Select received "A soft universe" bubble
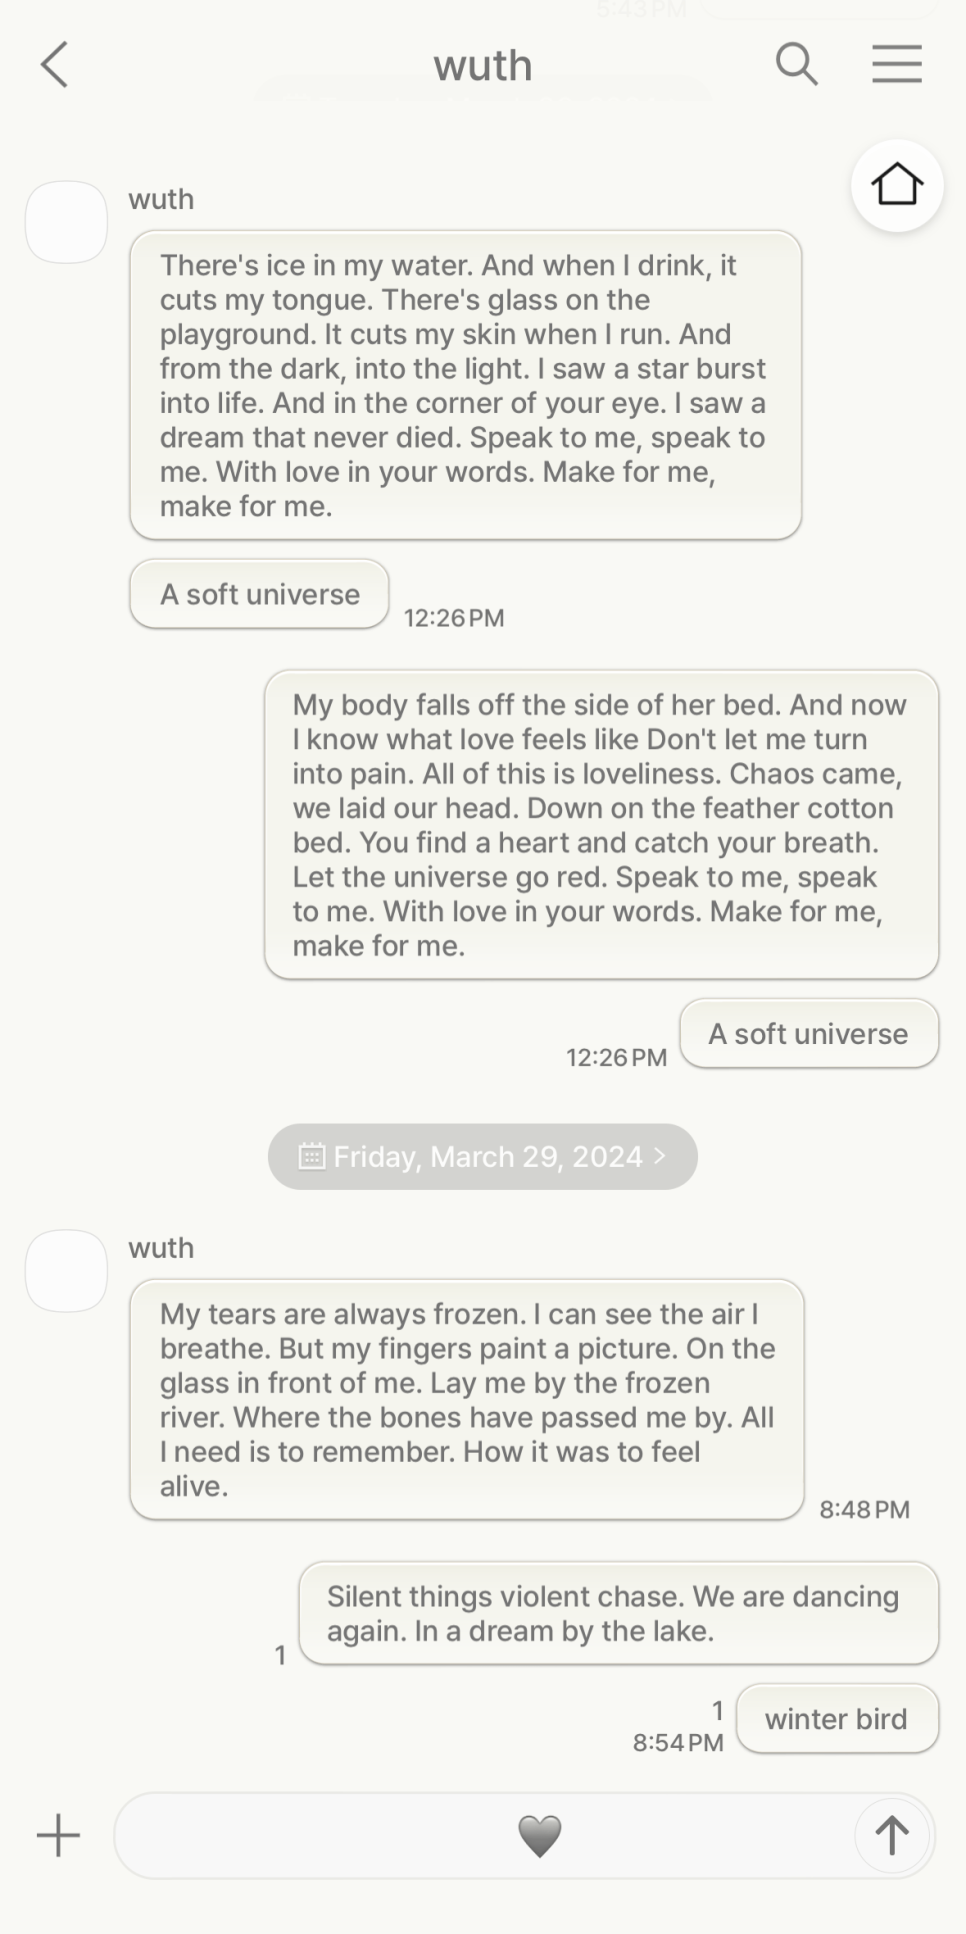The image size is (966, 1934). [x=259, y=594]
